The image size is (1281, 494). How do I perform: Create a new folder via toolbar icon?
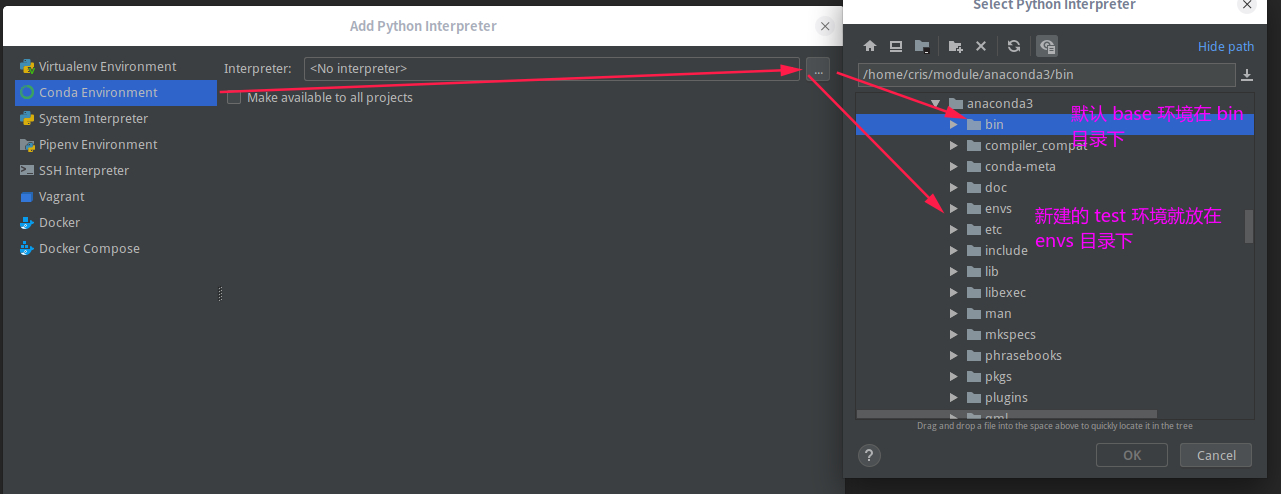click(955, 46)
